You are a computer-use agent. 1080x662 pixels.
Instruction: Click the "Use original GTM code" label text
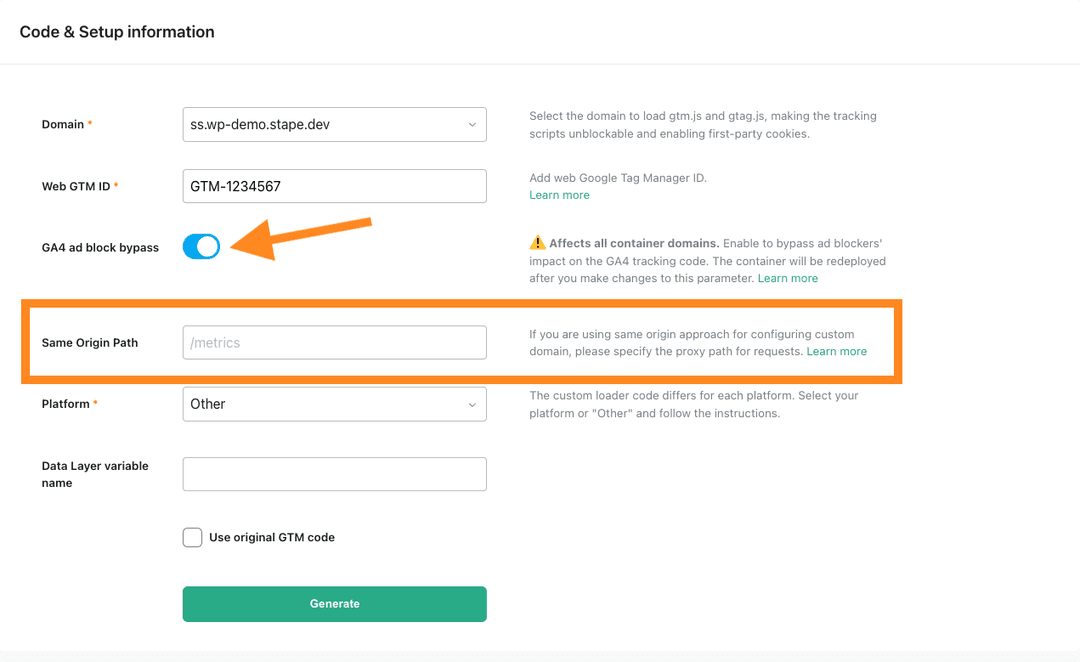click(271, 537)
